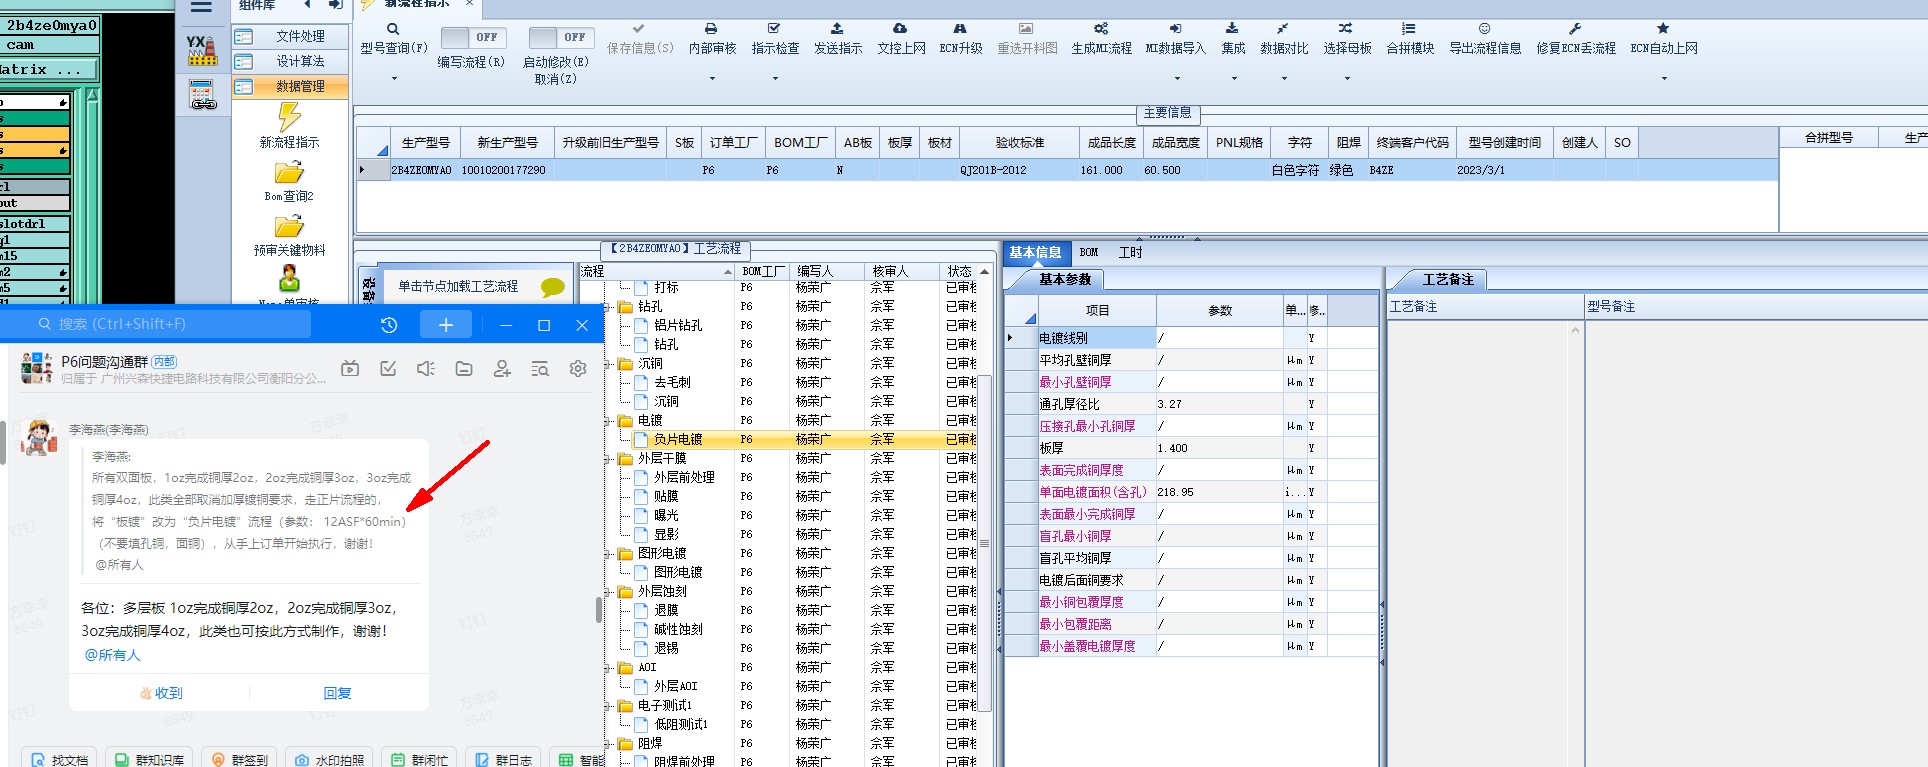The width and height of the screenshot is (1928, 767).
Task: Switch to the BOM tab
Action: click(x=1089, y=252)
